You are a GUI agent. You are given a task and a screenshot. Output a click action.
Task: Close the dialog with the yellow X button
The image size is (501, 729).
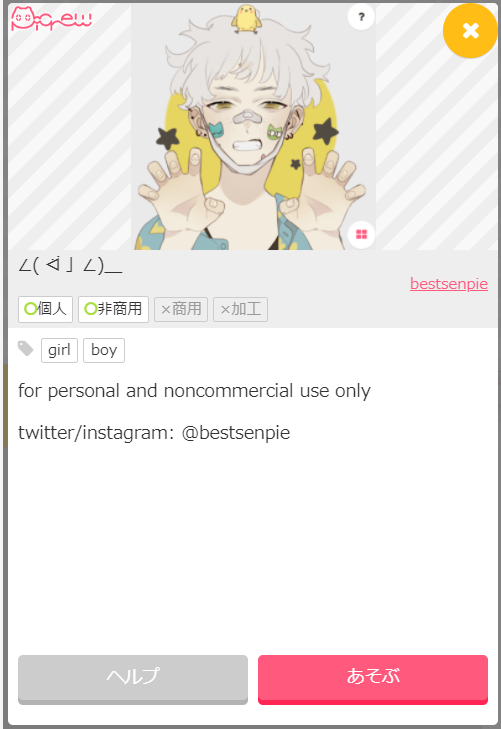(x=470, y=31)
